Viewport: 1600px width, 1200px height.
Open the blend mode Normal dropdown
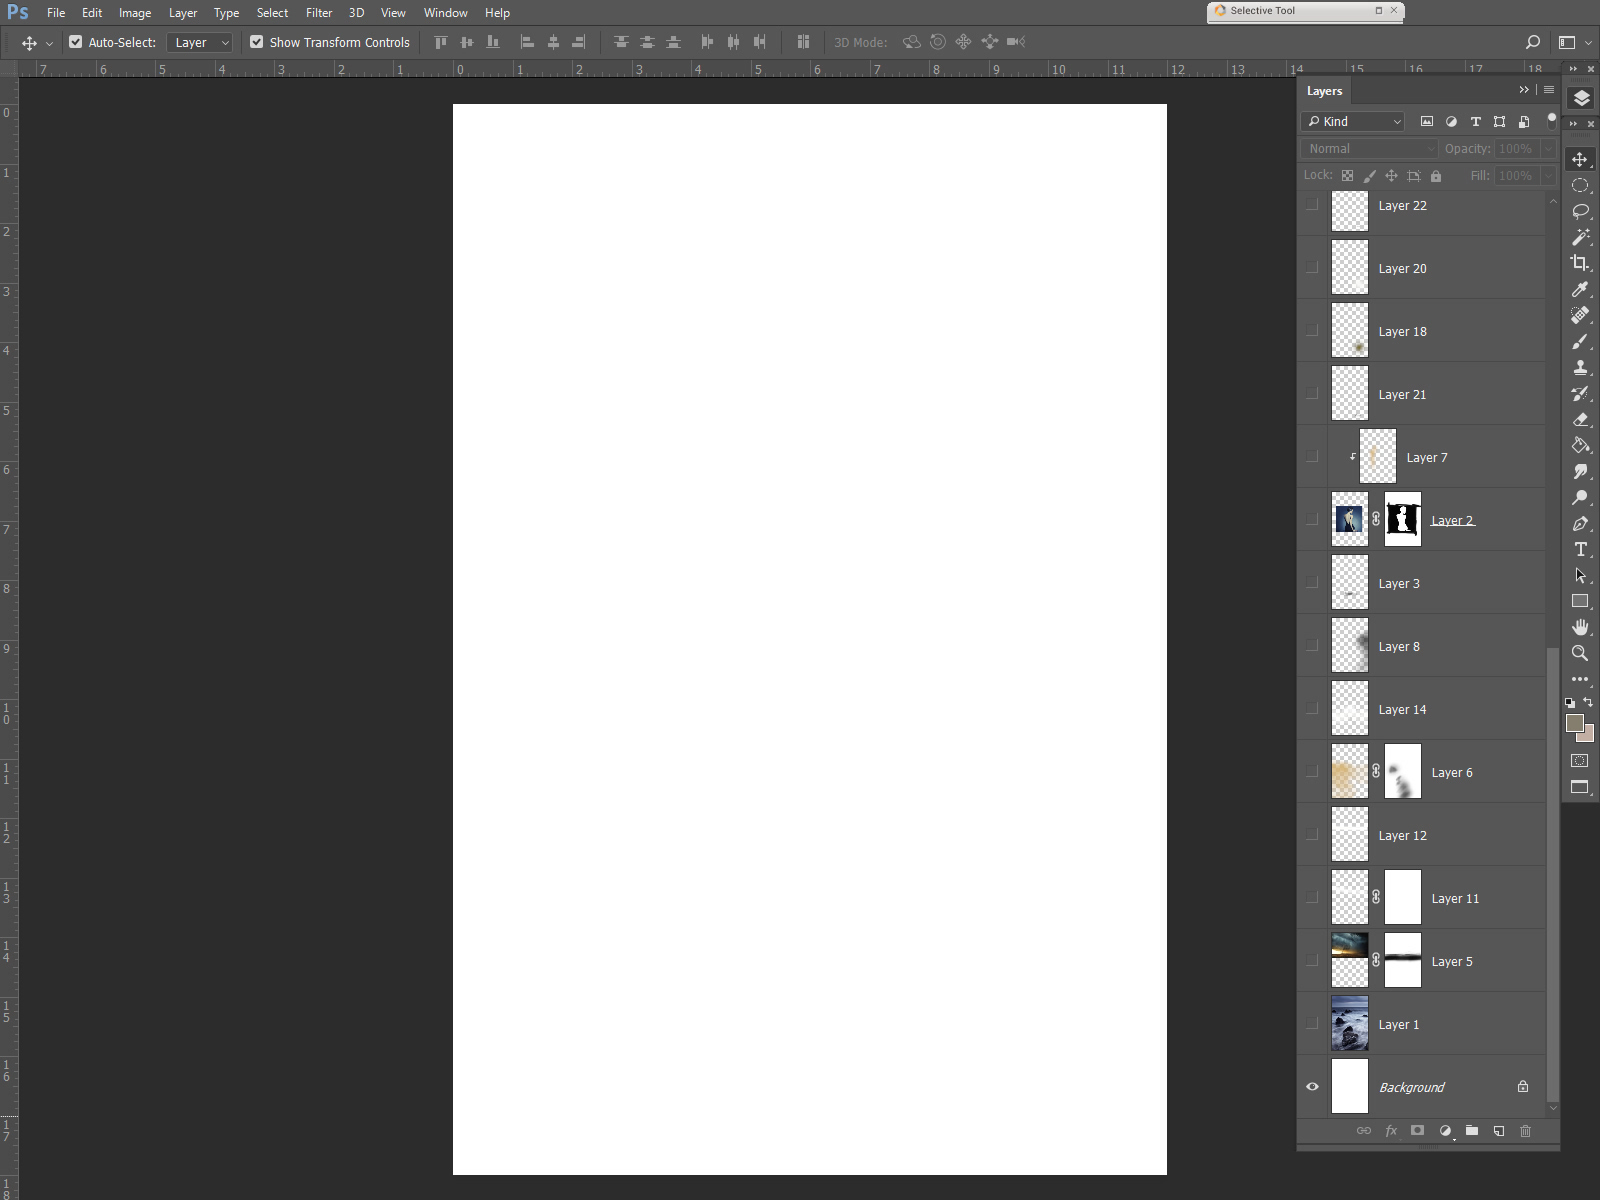pos(1369,148)
